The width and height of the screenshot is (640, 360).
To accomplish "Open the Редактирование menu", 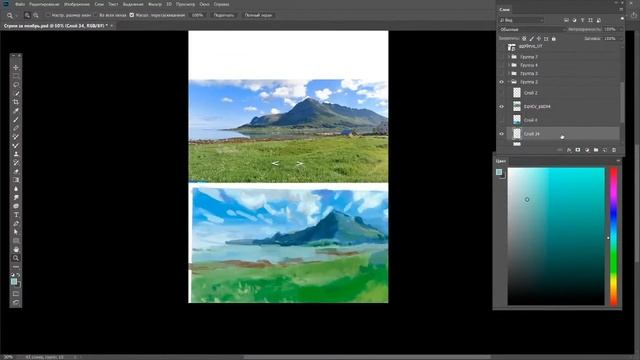I will 44,4.
